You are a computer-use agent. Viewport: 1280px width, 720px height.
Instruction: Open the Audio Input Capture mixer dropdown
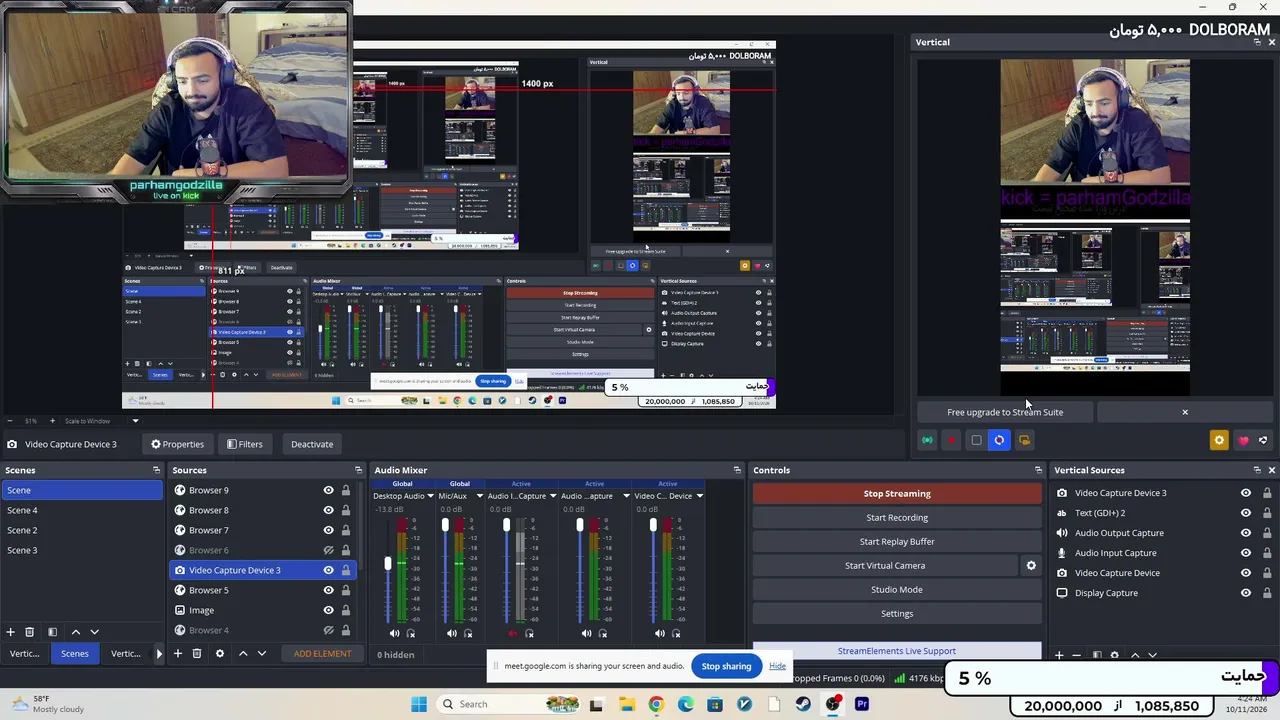(553, 496)
